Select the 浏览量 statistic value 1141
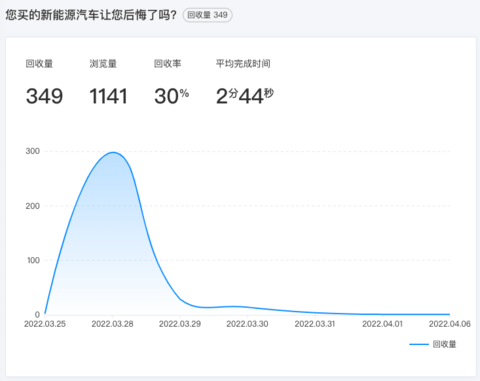This screenshot has height=381, width=480. pyautogui.click(x=108, y=96)
